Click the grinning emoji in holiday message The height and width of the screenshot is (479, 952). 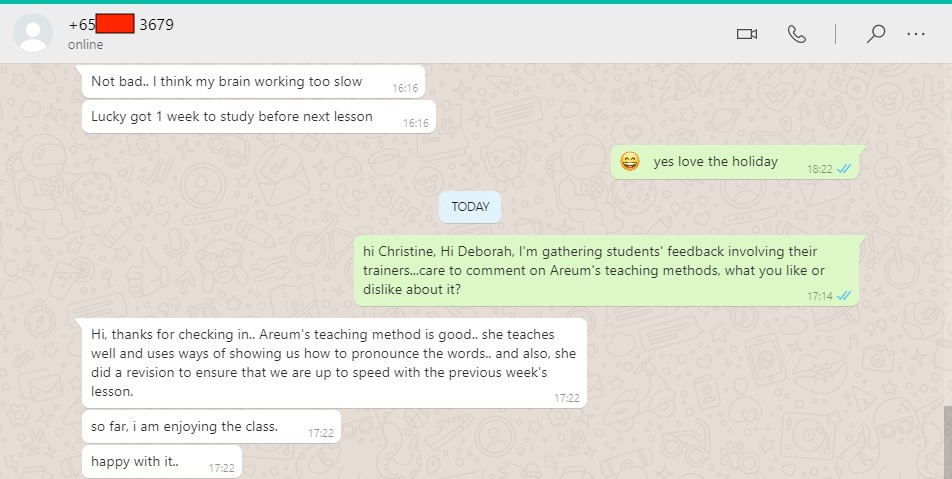point(630,161)
